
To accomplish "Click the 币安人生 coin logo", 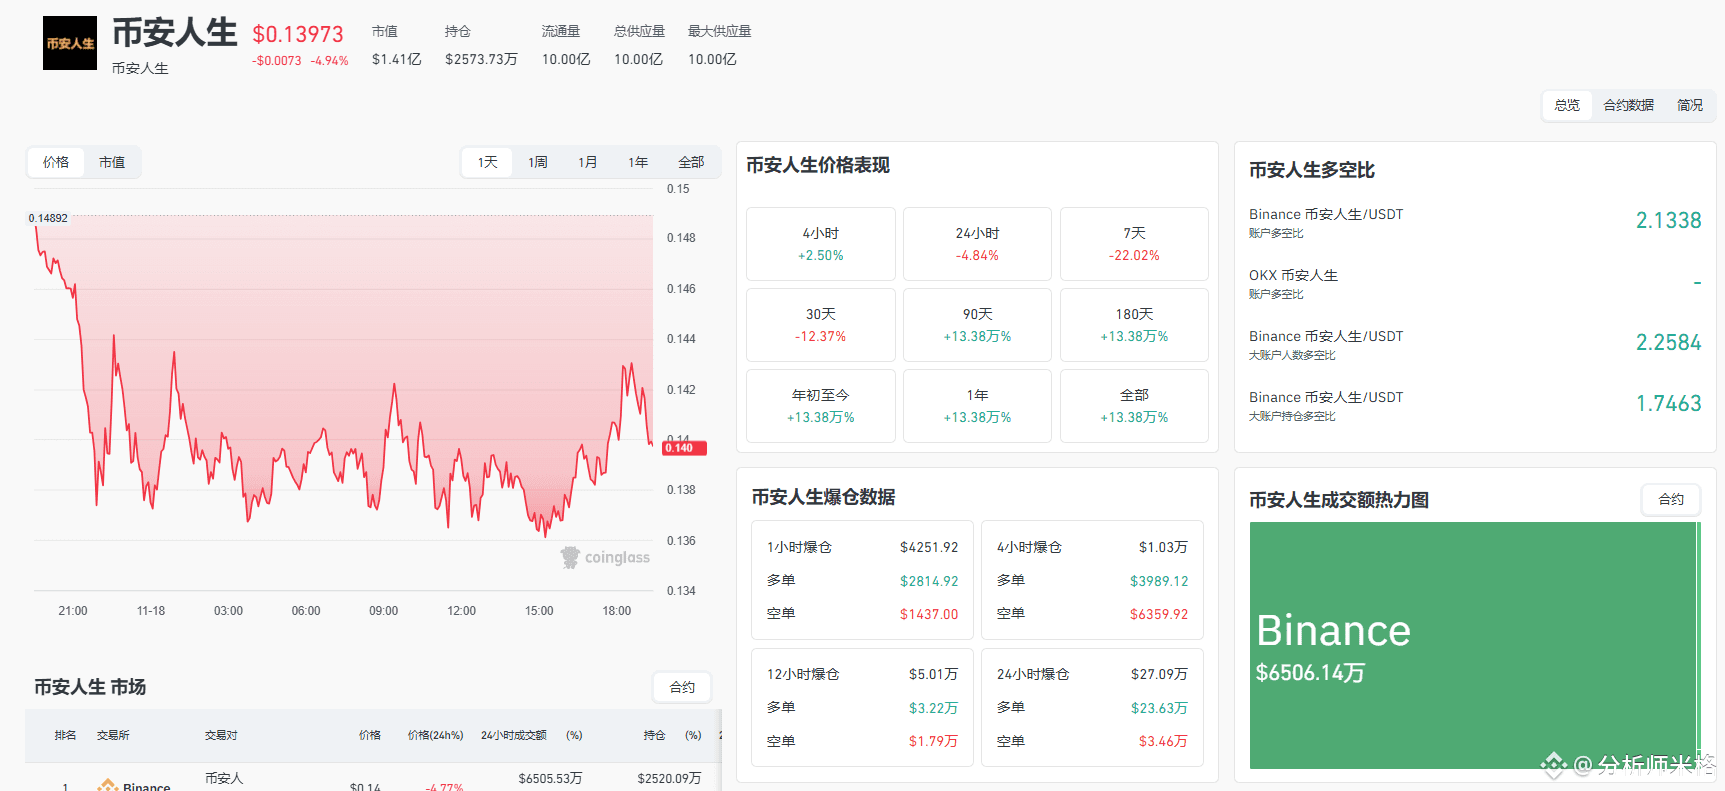I will [x=70, y=43].
